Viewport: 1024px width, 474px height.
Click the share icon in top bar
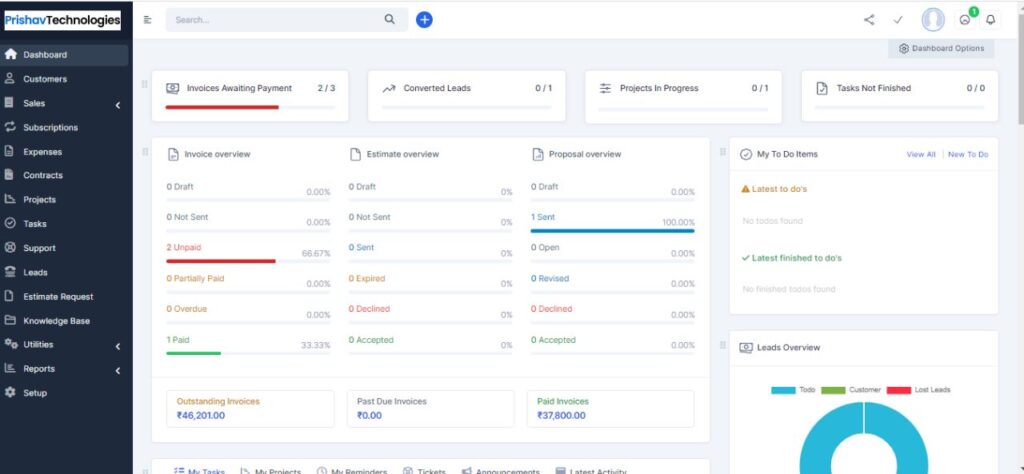(869, 20)
